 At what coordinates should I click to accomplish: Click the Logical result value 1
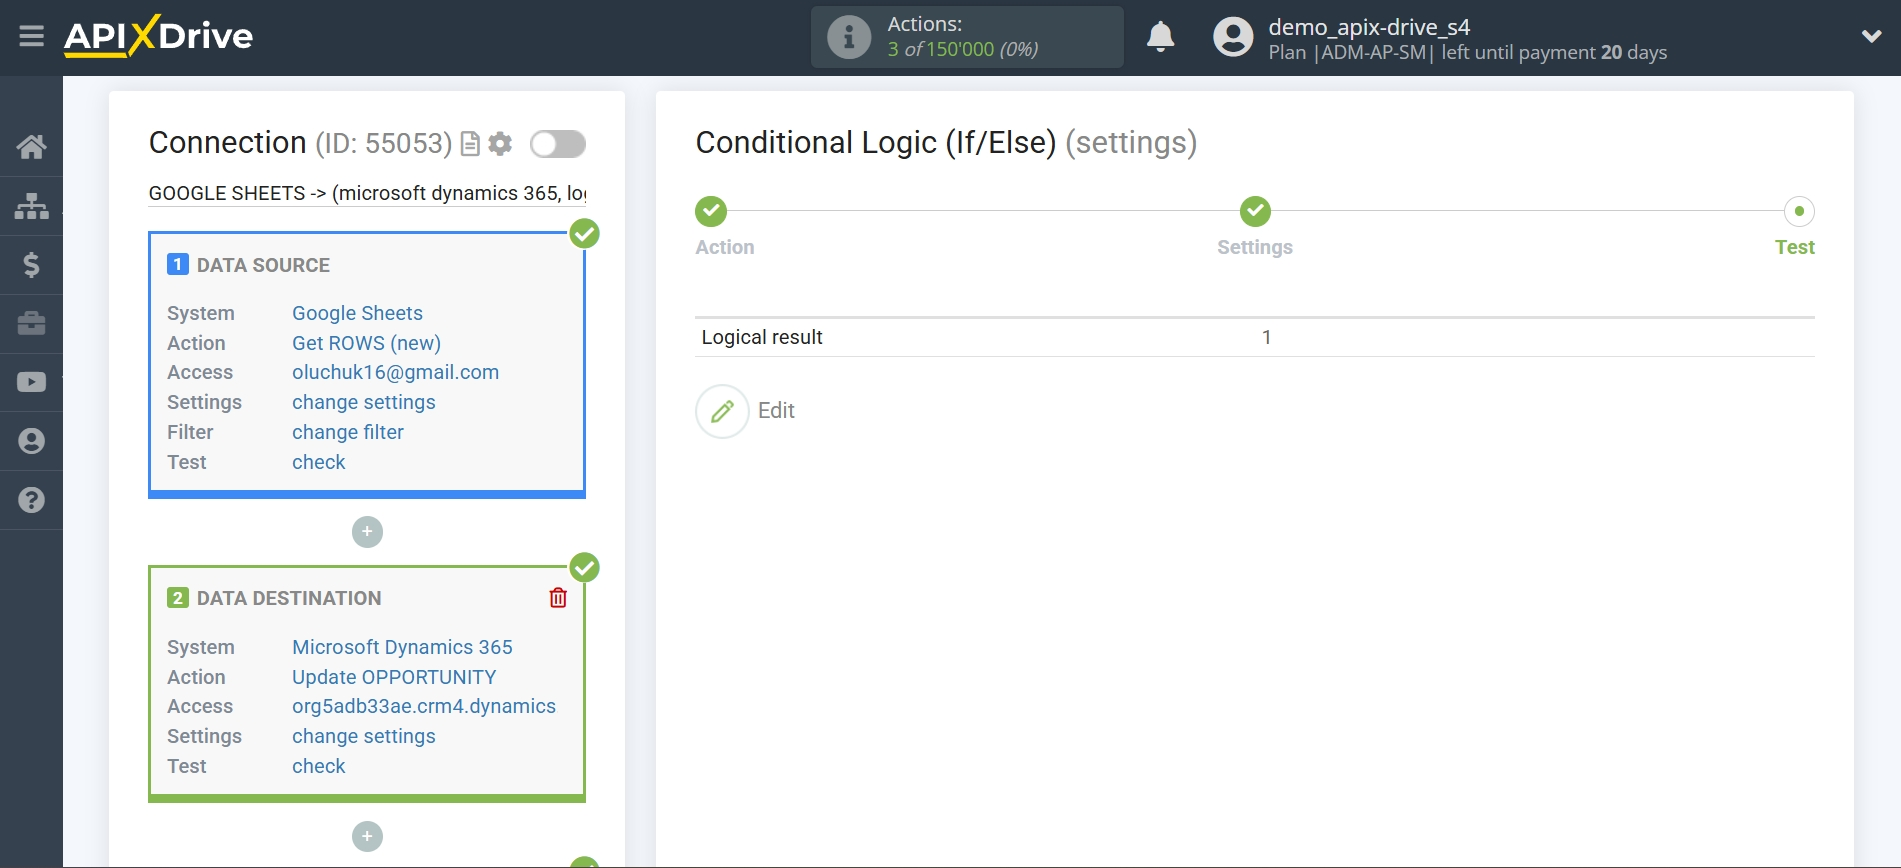1266,337
